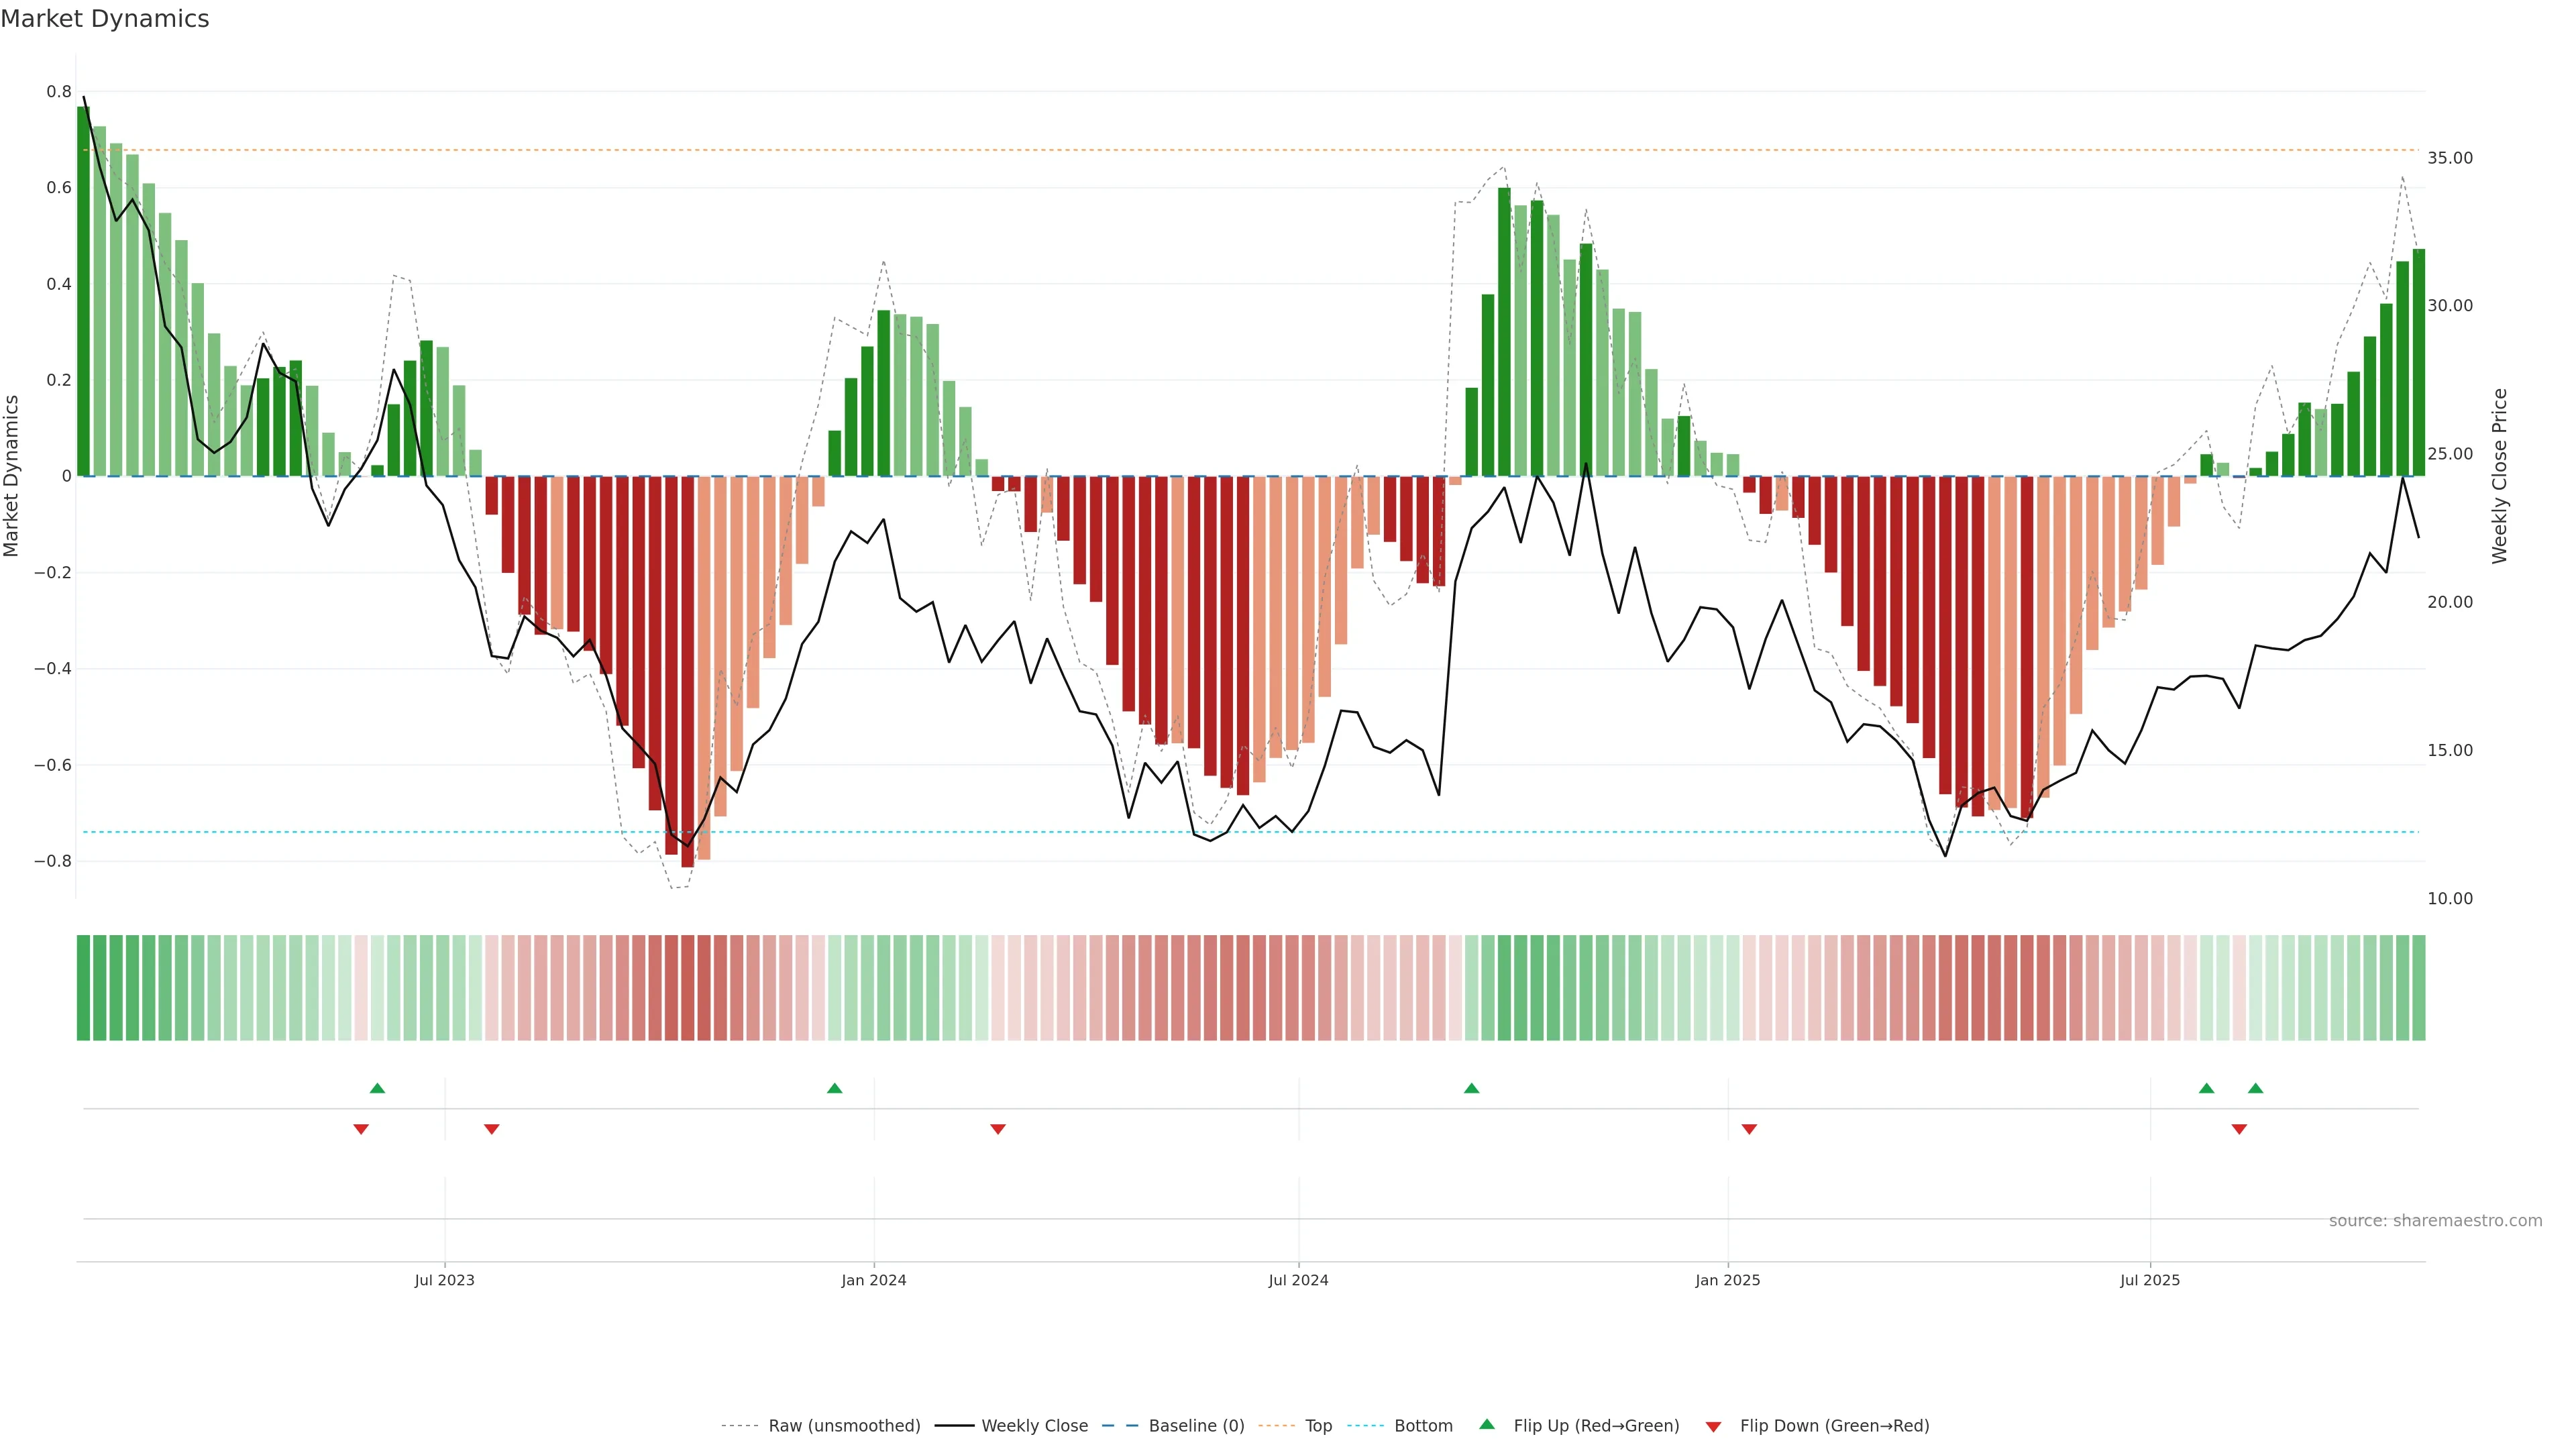This screenshot has width=2576, height=1449.
Task: Click the darkest green heatmap cell at far left
Action: pyautogui.click(x=83, y=988)
